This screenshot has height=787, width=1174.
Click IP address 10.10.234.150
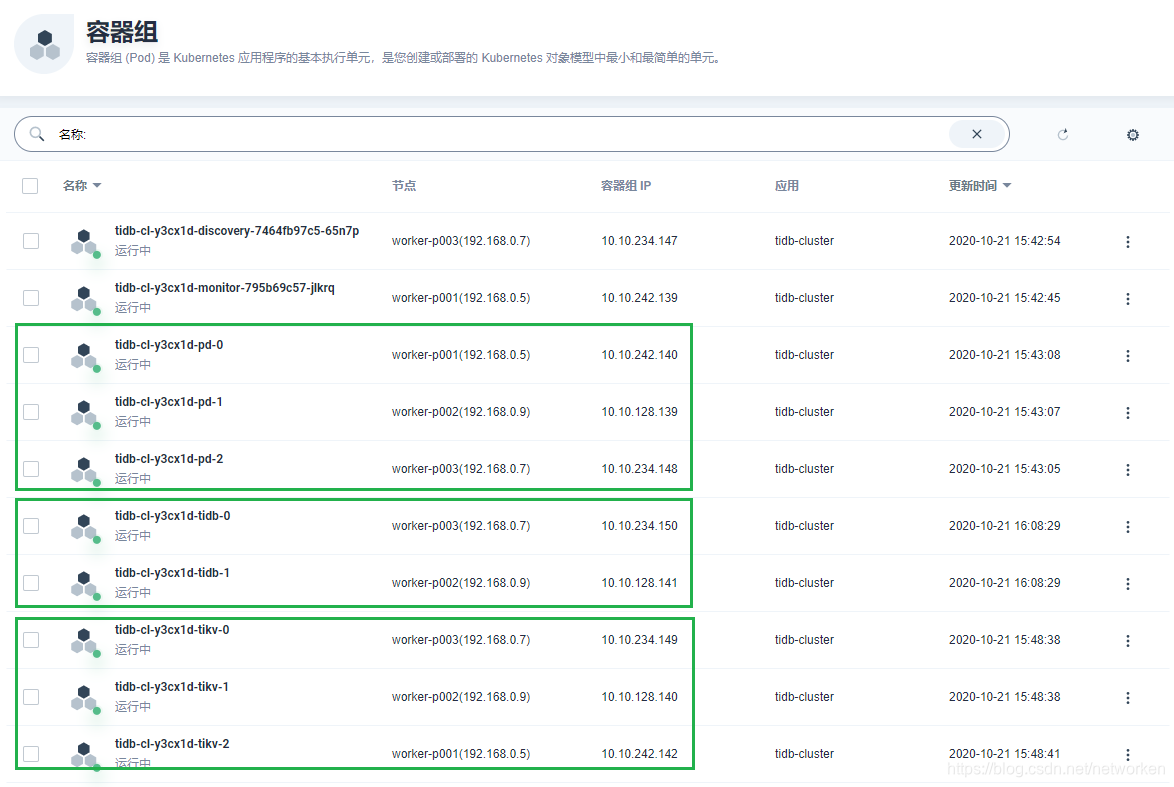639,526
